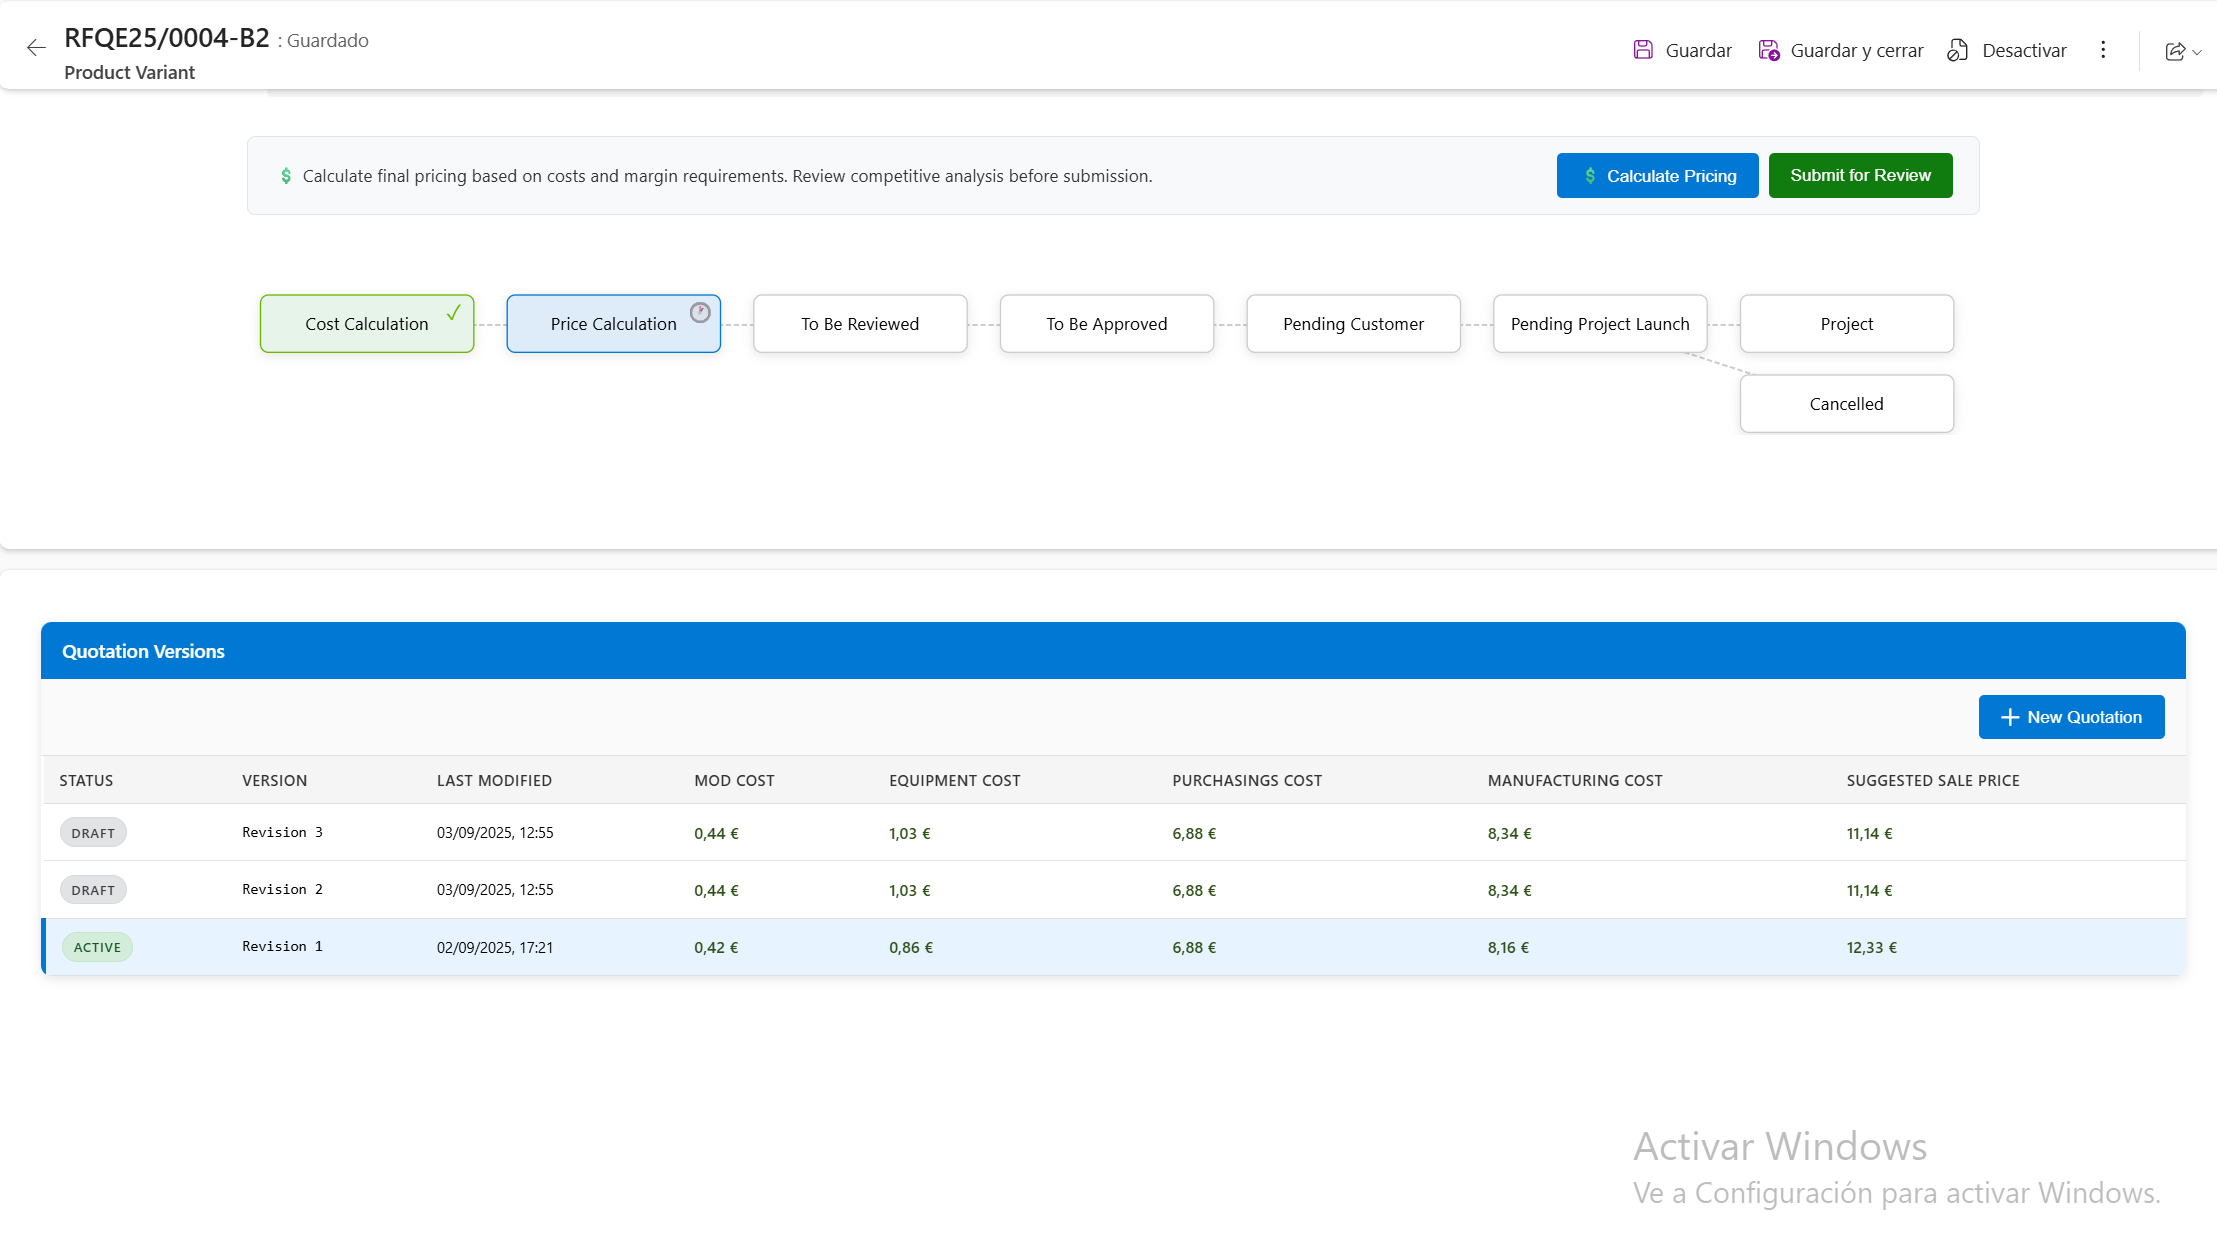Click the ACTIVE status badge
The width and height of the screenshot is (2217, 1255).
(x=97, y=946)
